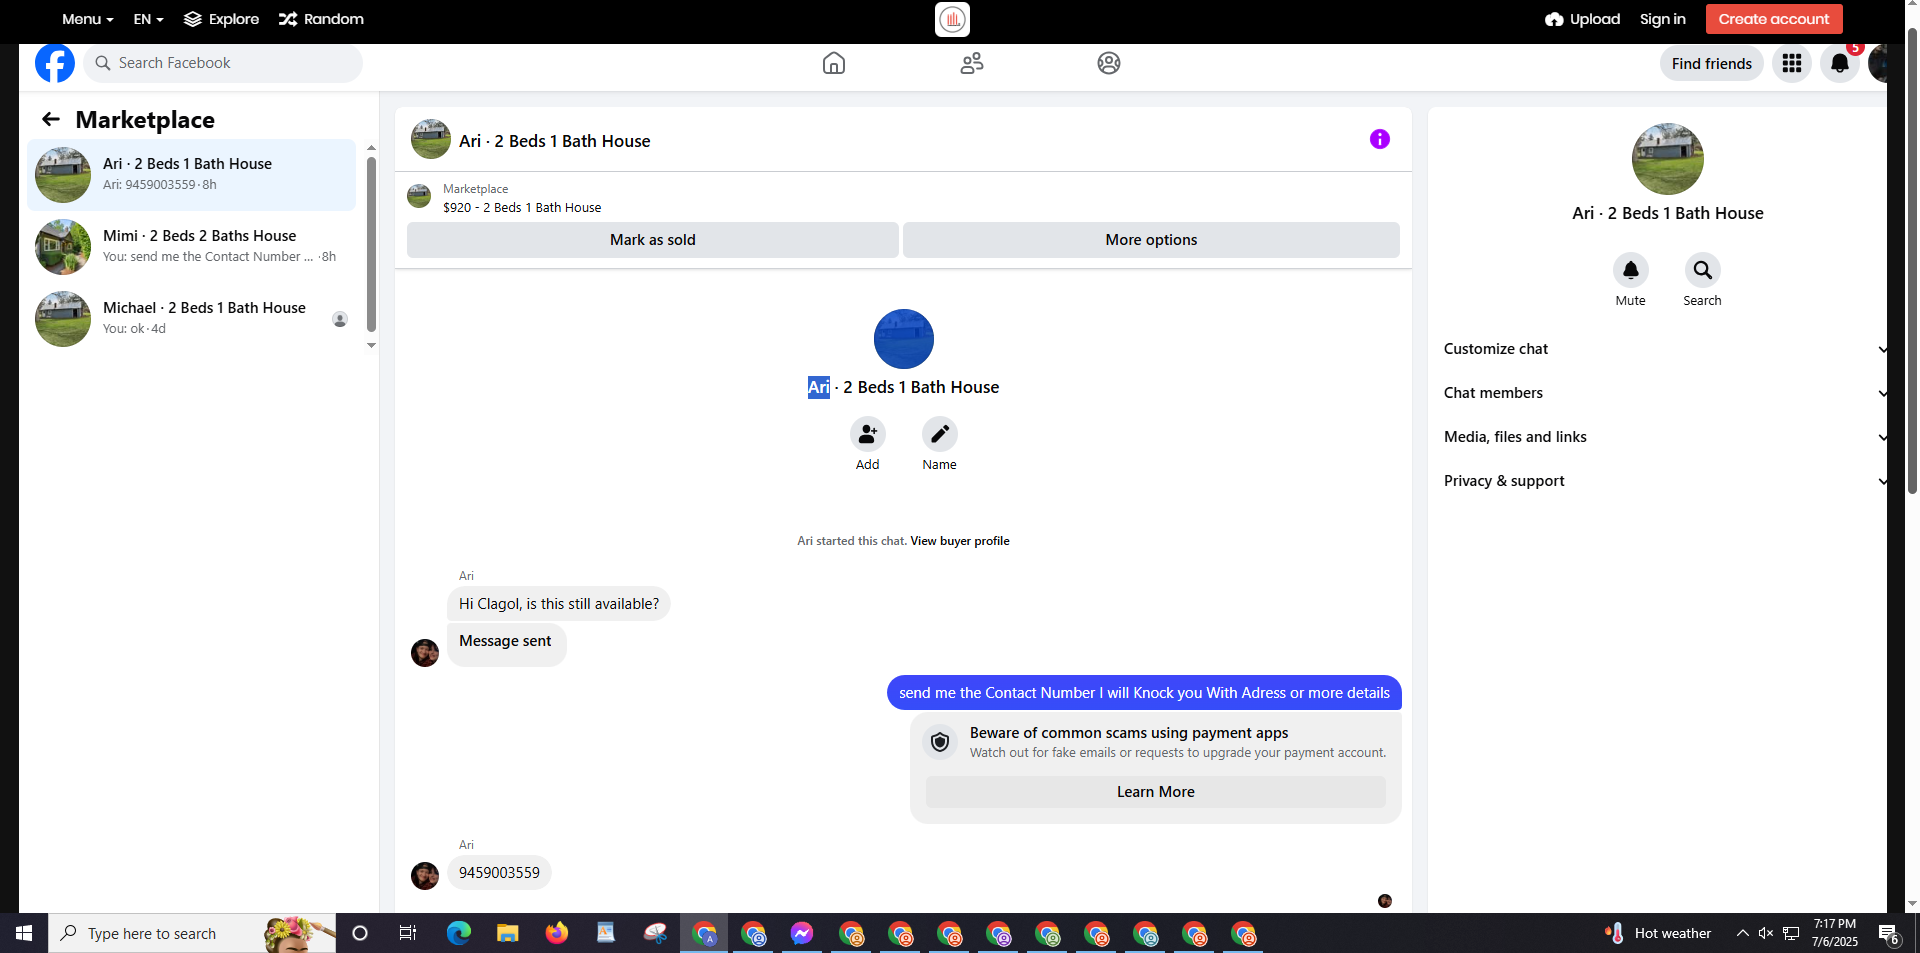
Task: Open the Explore menu item
Action: coord(222,19)
